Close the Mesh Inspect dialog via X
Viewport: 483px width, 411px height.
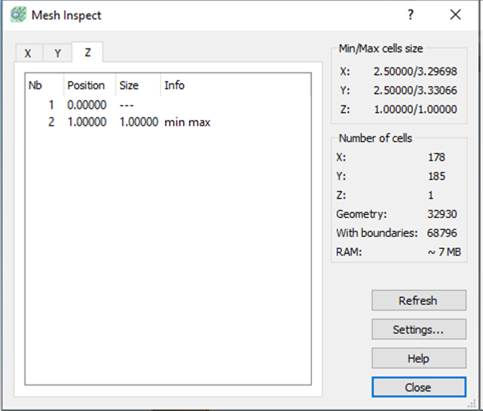455,15
